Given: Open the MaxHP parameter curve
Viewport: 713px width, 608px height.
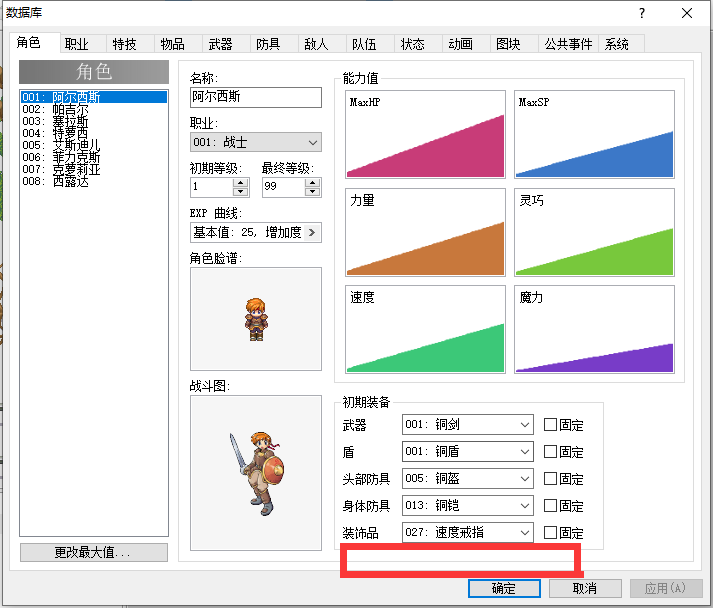Looking at the screenshot, I should (425, 134).
